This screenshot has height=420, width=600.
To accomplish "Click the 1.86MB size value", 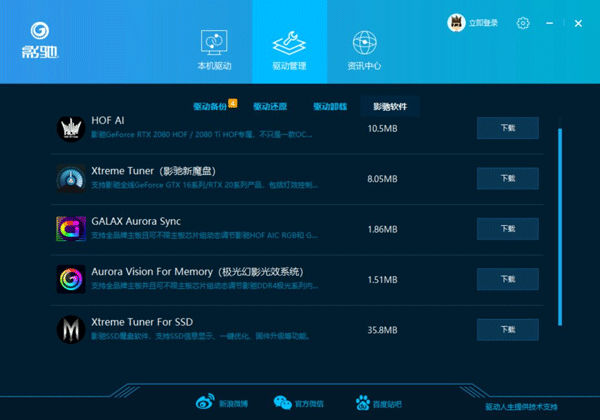I will [x=382, y=230].
